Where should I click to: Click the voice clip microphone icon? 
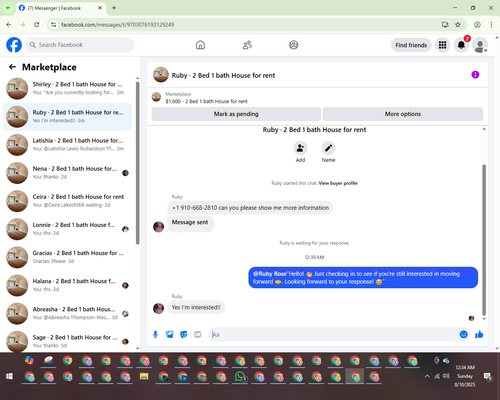(x=155, y=334)
